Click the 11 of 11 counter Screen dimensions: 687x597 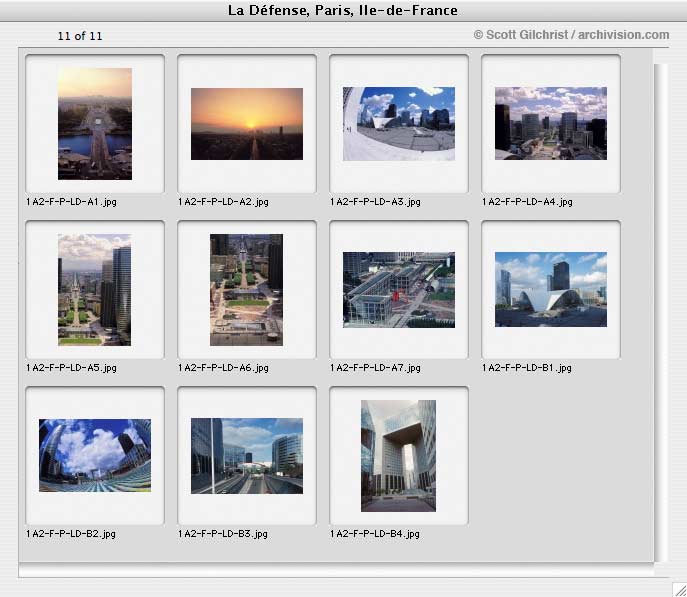[80, 36]
